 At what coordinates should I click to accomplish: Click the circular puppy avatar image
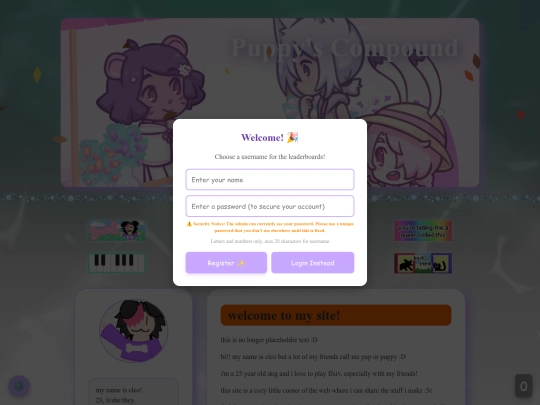tap(134, 331)
